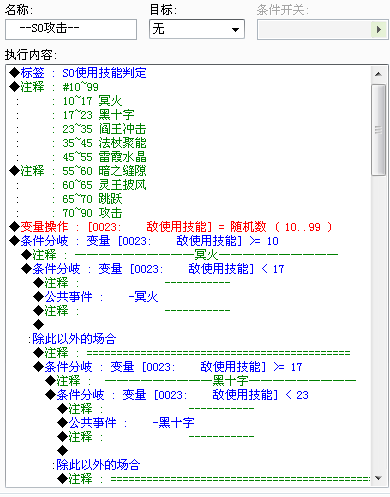The height and width of the screenshot is (497, 390).
Task: Click the 条件开关 arrow button
Action: (379, 29)
